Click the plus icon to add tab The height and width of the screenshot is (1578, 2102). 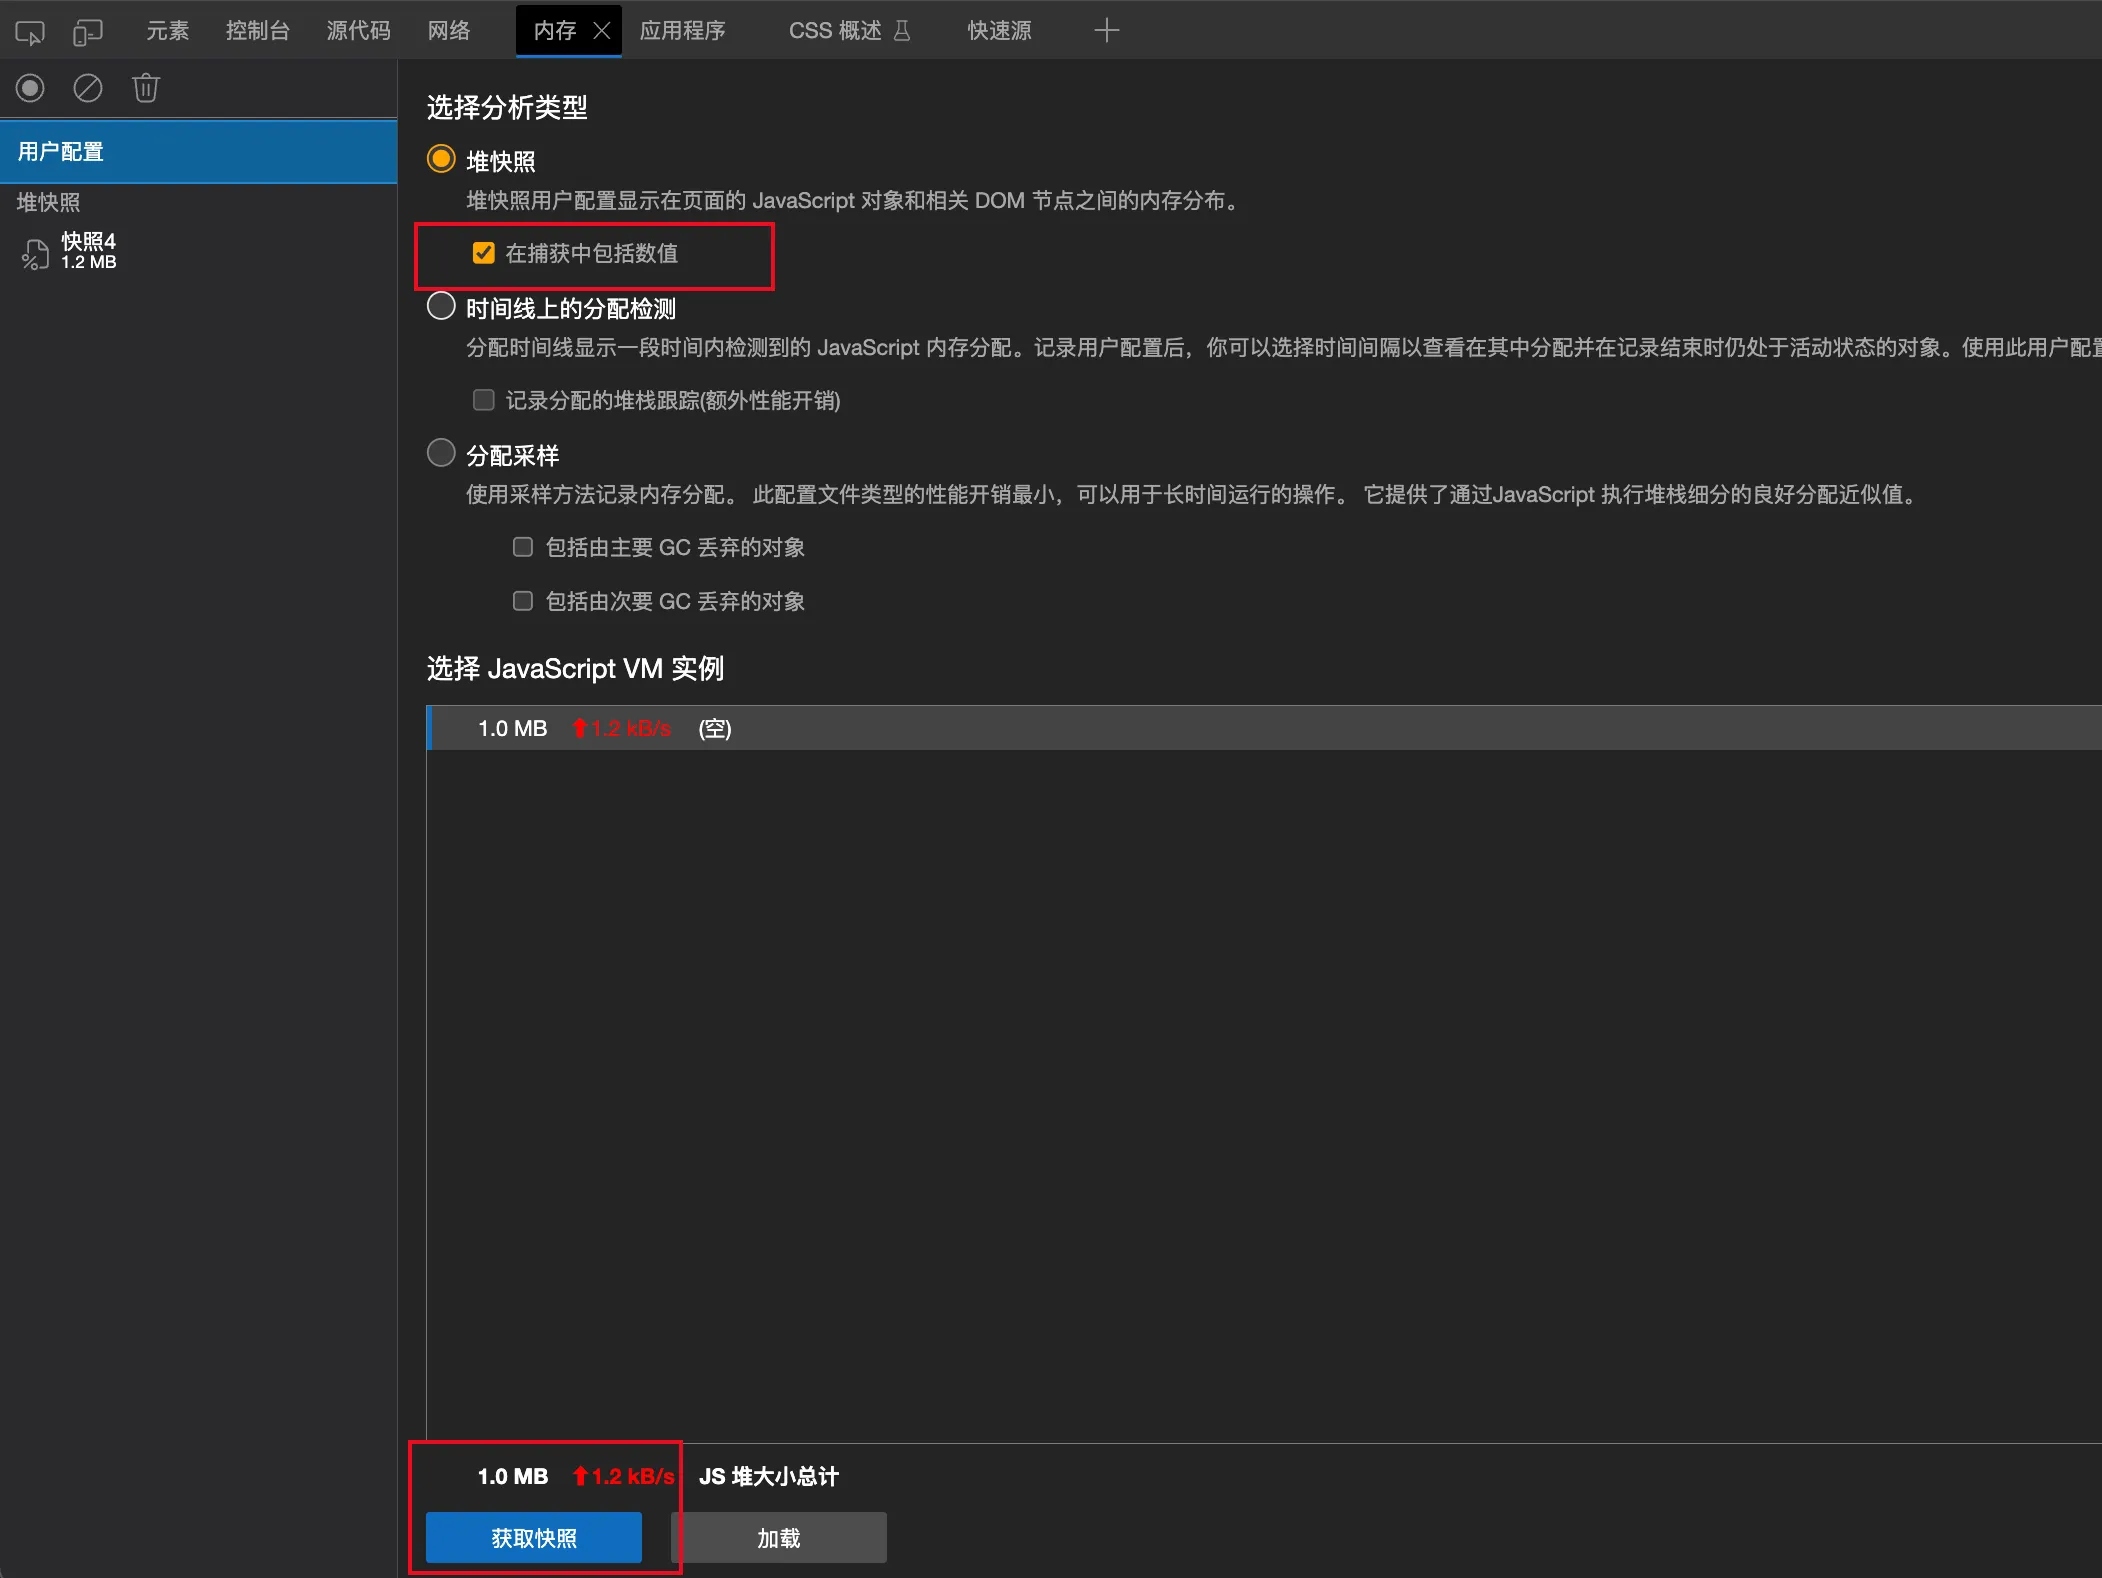(x=1106, y=31)
